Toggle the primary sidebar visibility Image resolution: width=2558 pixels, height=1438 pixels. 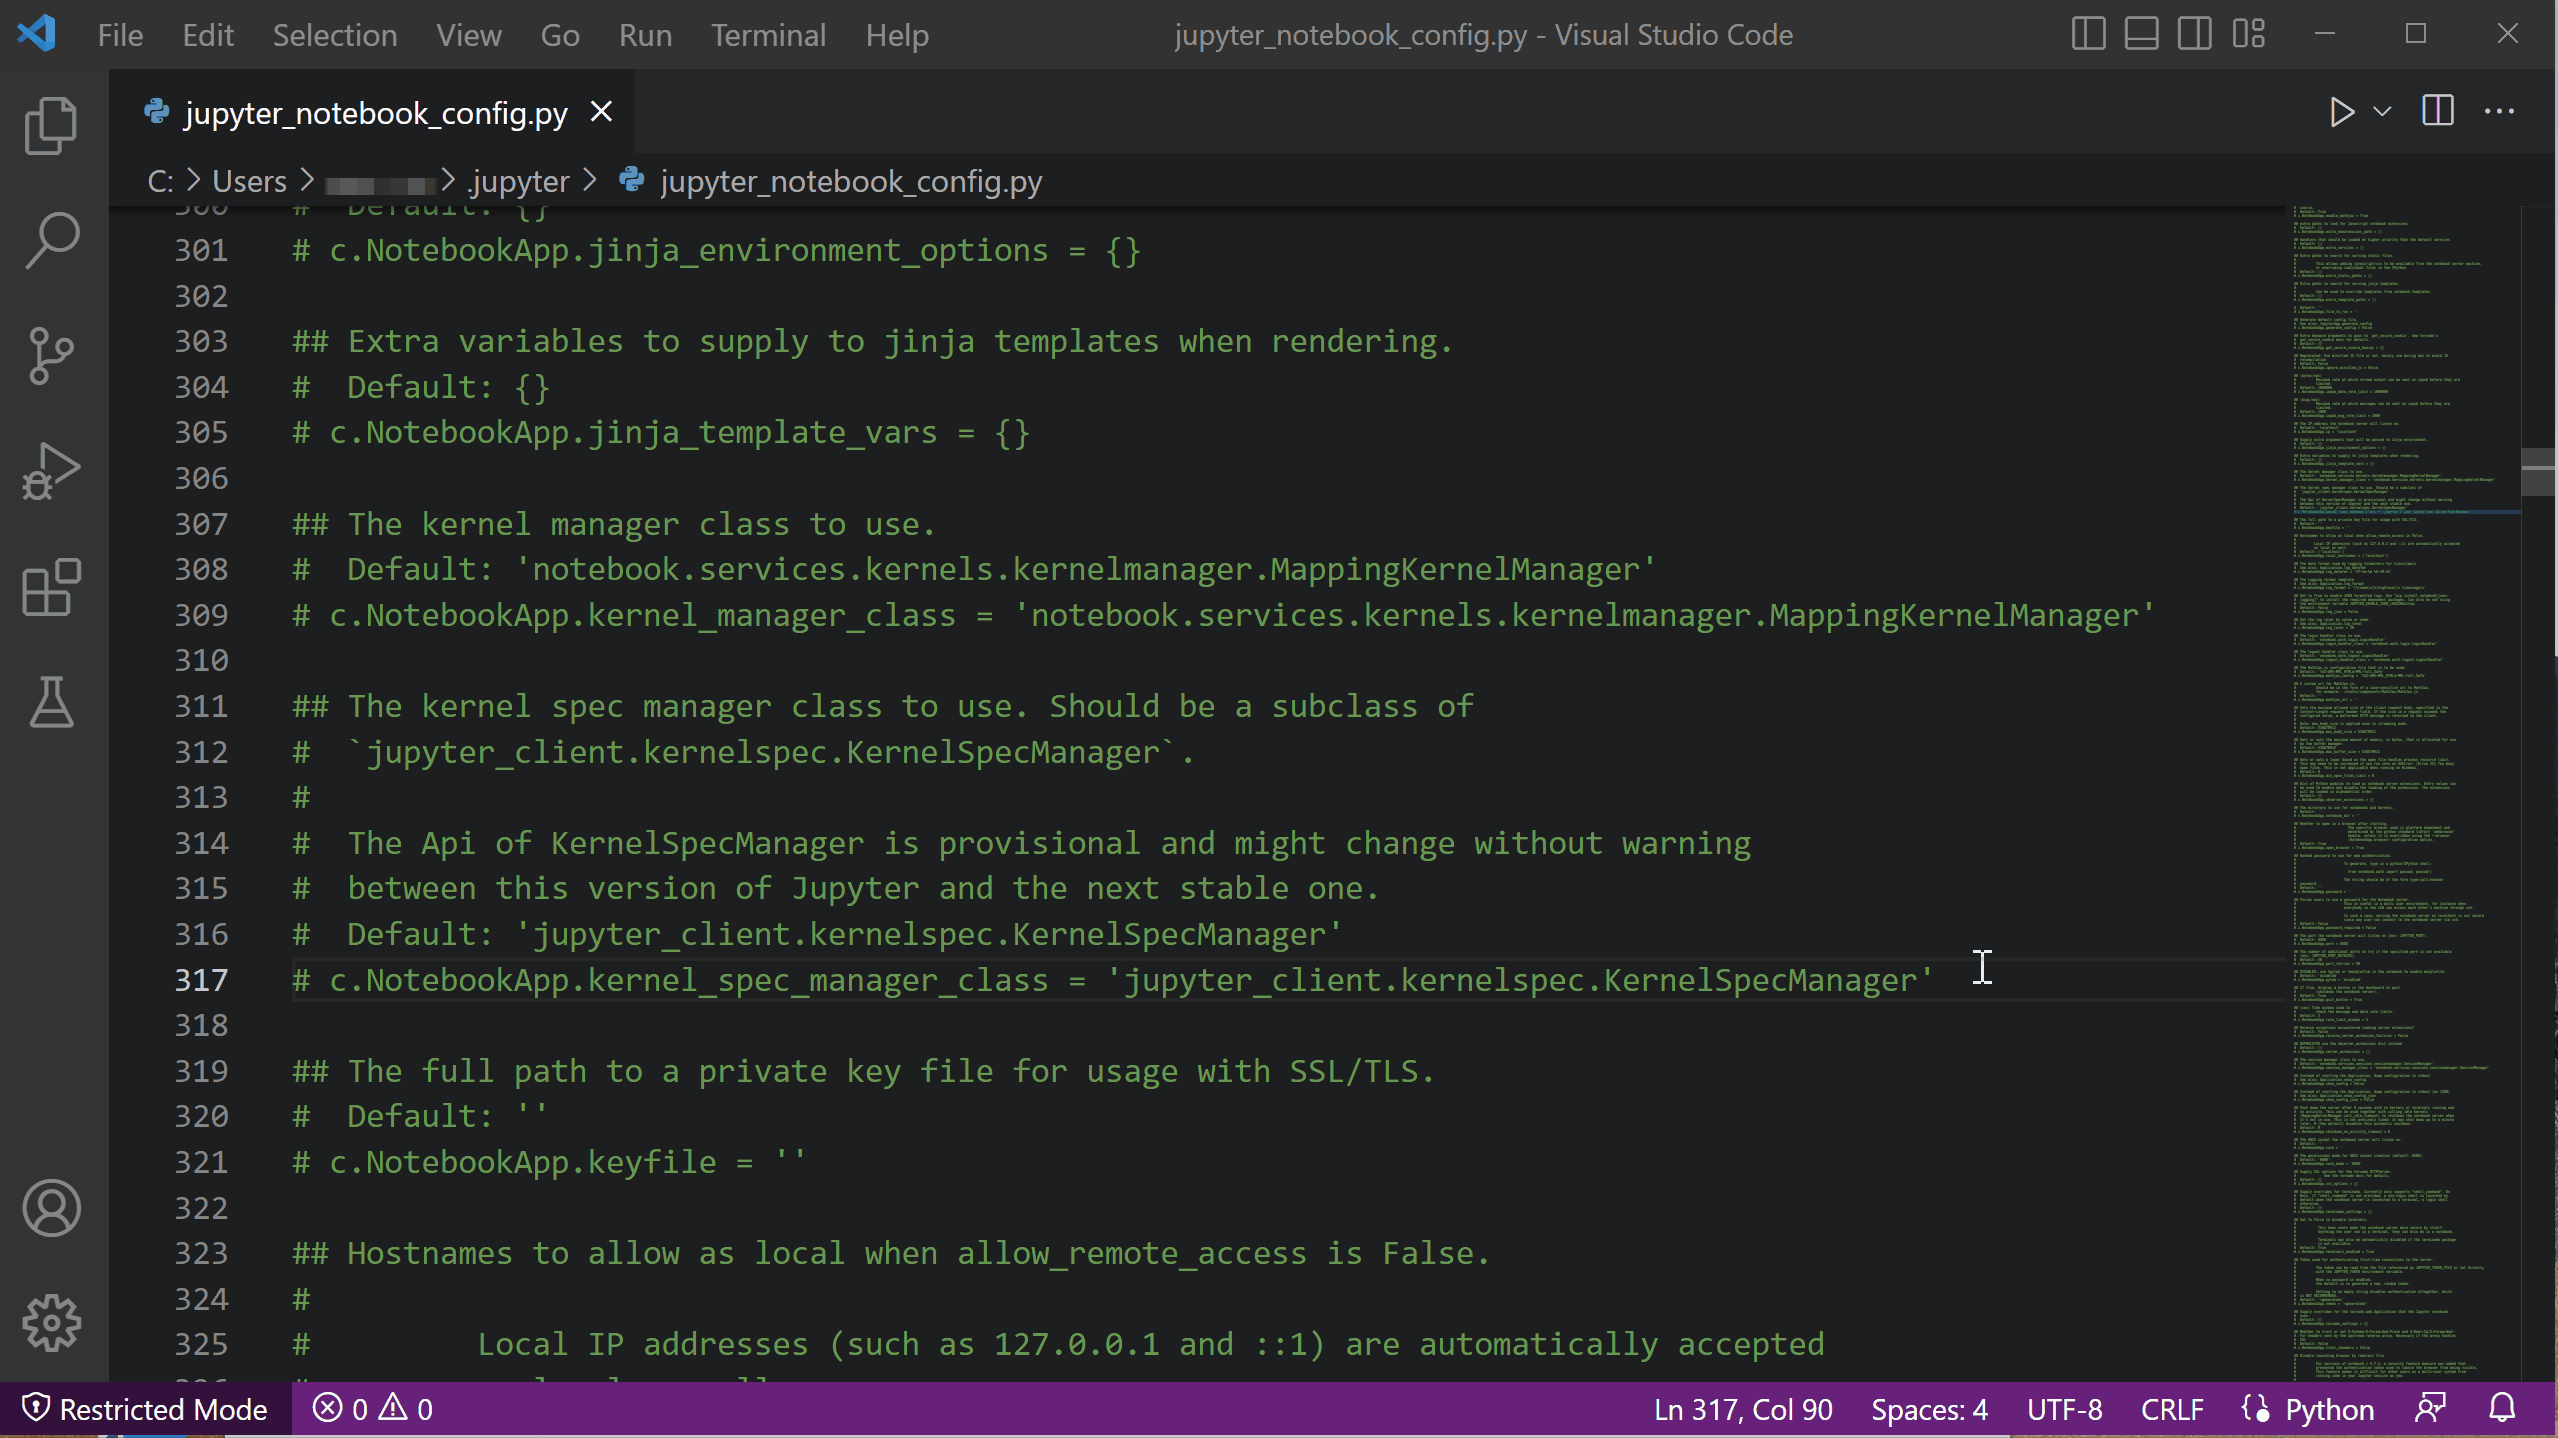[2088, 33]
